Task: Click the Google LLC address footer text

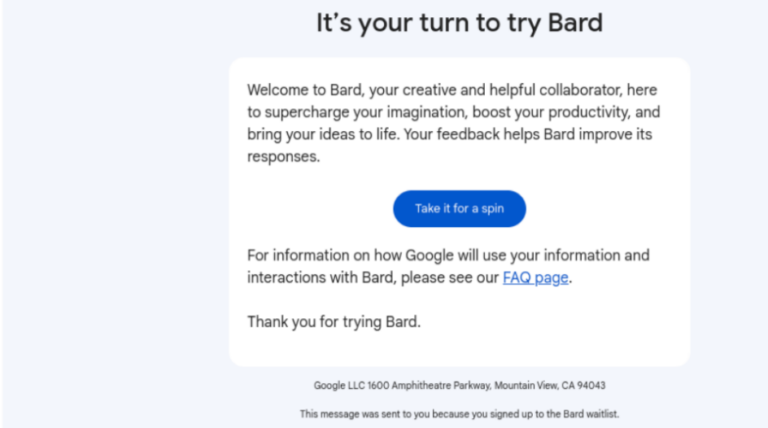Action: 459,385
